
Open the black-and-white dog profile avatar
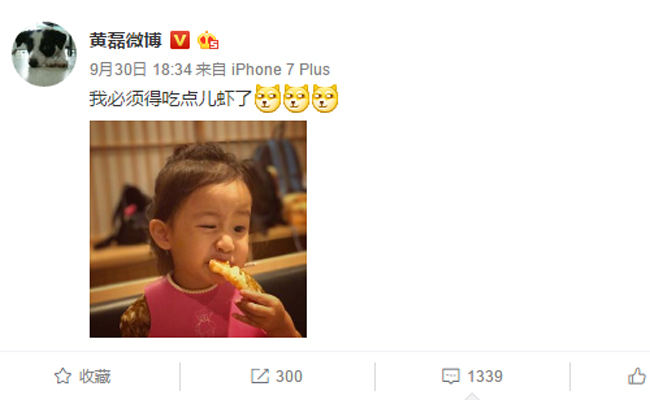click(44, 54)
